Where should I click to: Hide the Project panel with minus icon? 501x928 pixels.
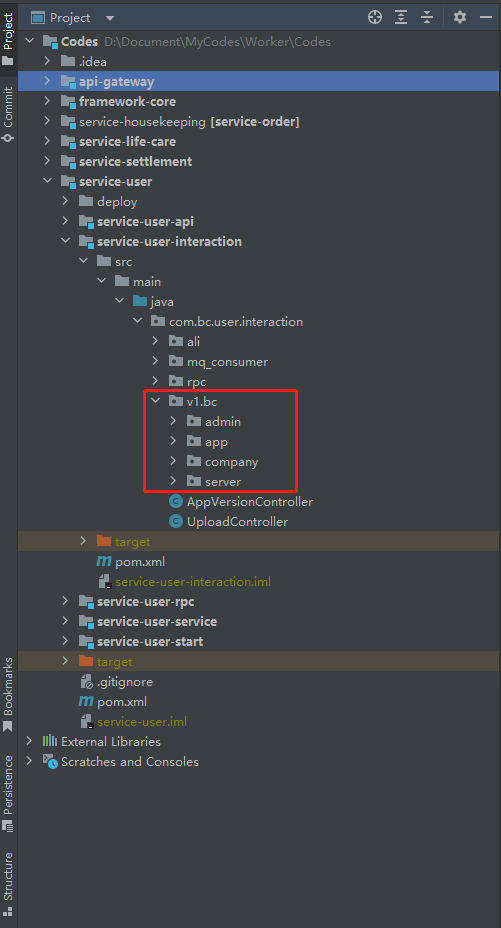click(x=486, y=18)
